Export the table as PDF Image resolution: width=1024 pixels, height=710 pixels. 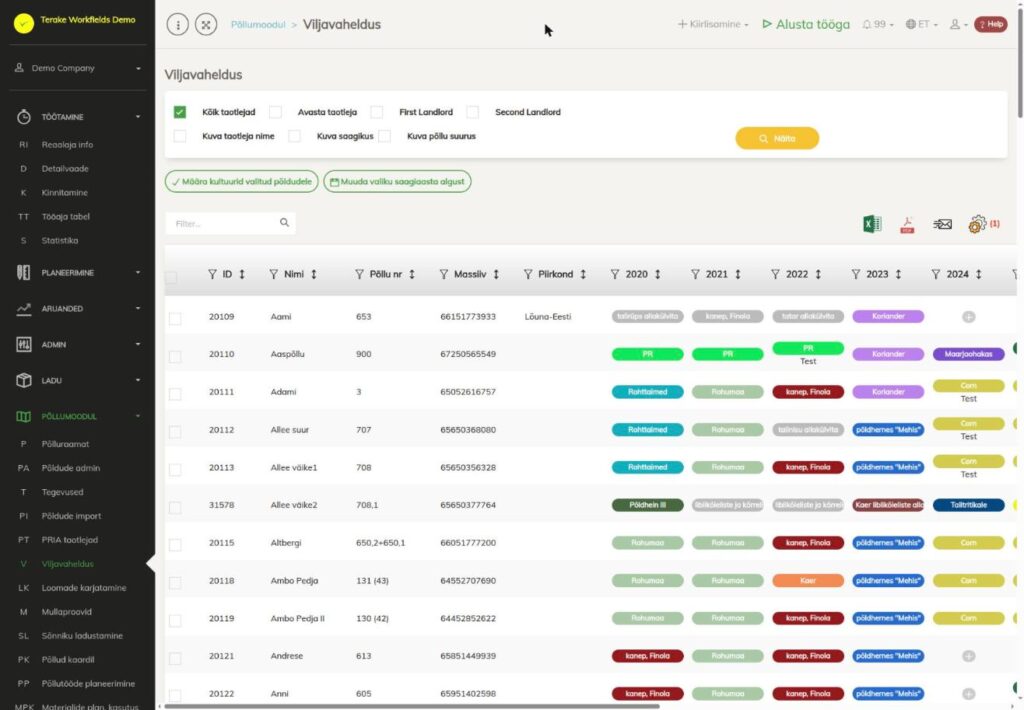pos(907,225)
